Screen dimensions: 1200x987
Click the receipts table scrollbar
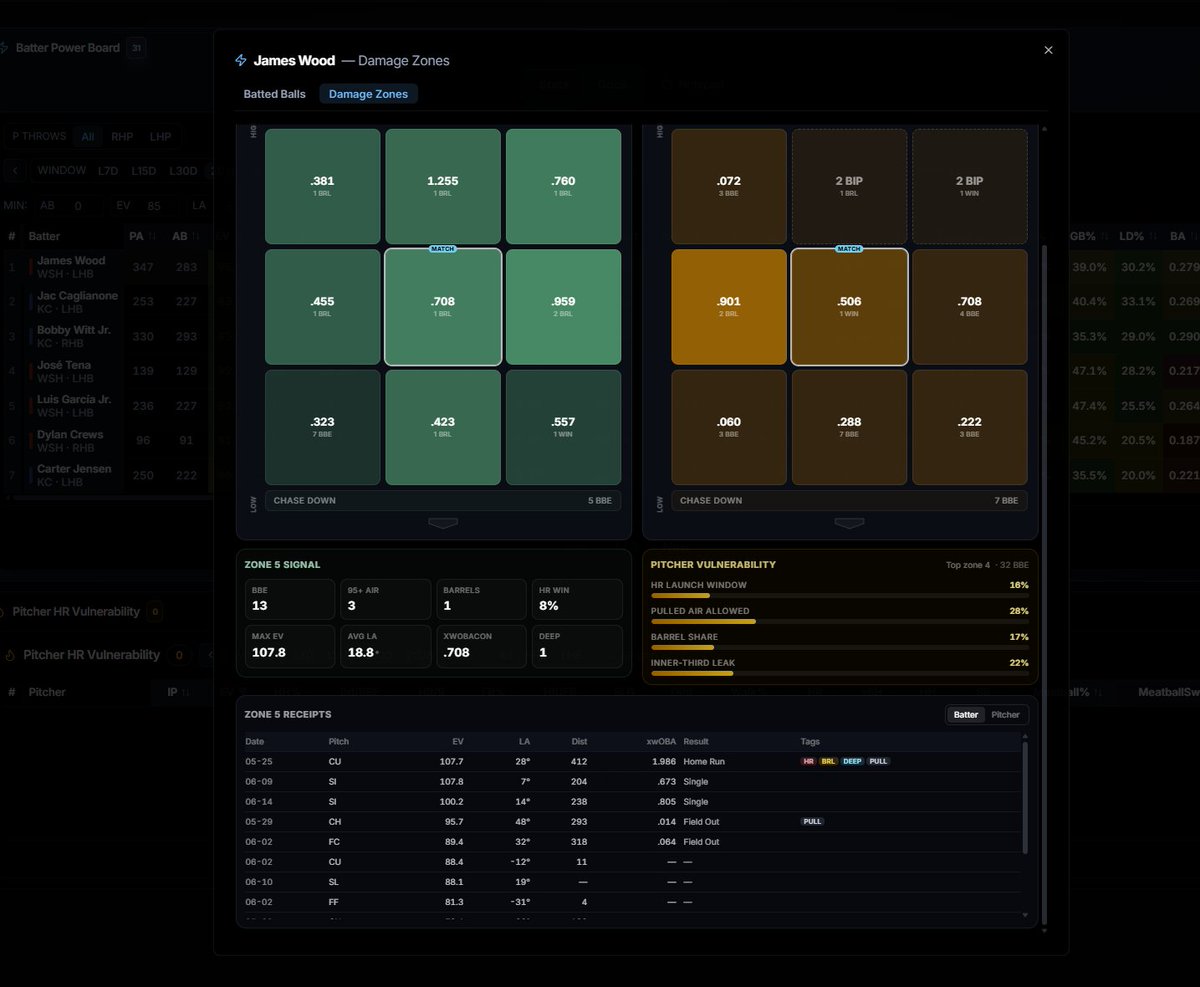(x=1024, y=796)
